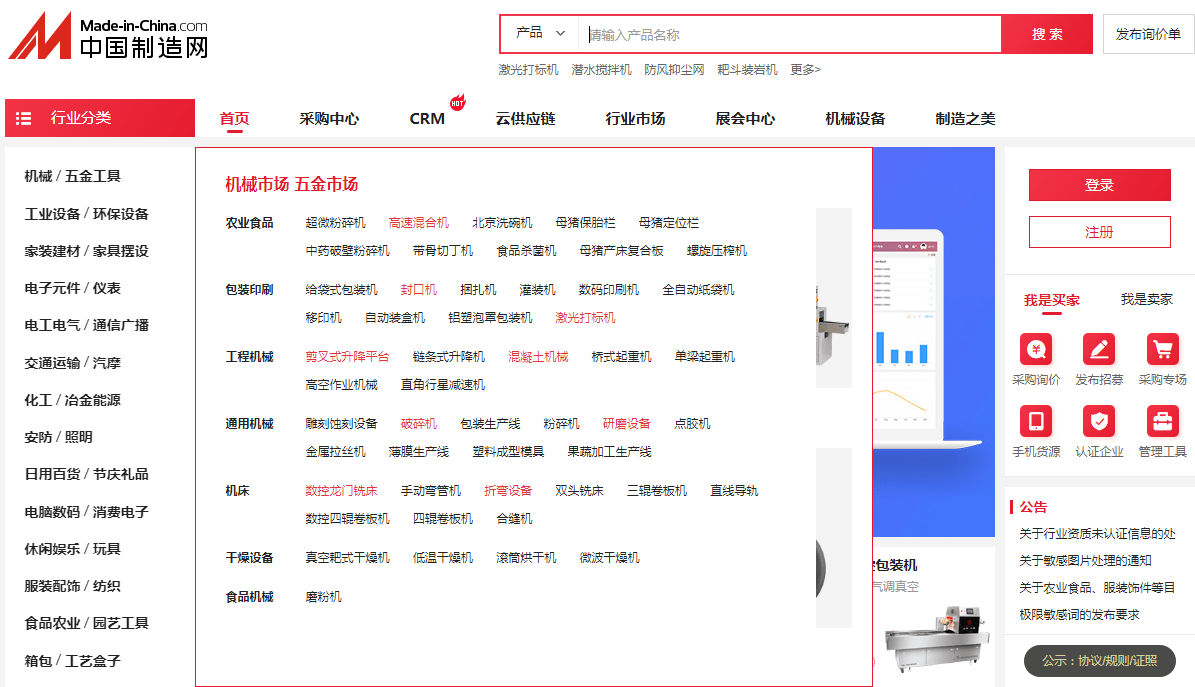Click the 采购专场 shopping cart icon

pyautogui.click(x=1162, y=349)
